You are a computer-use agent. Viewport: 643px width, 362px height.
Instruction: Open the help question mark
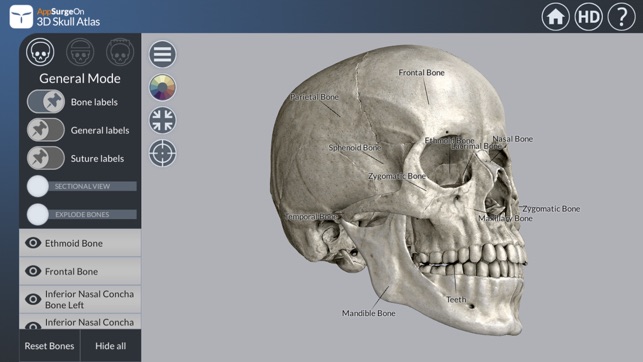pyautogui.click(x=621, y=17)
